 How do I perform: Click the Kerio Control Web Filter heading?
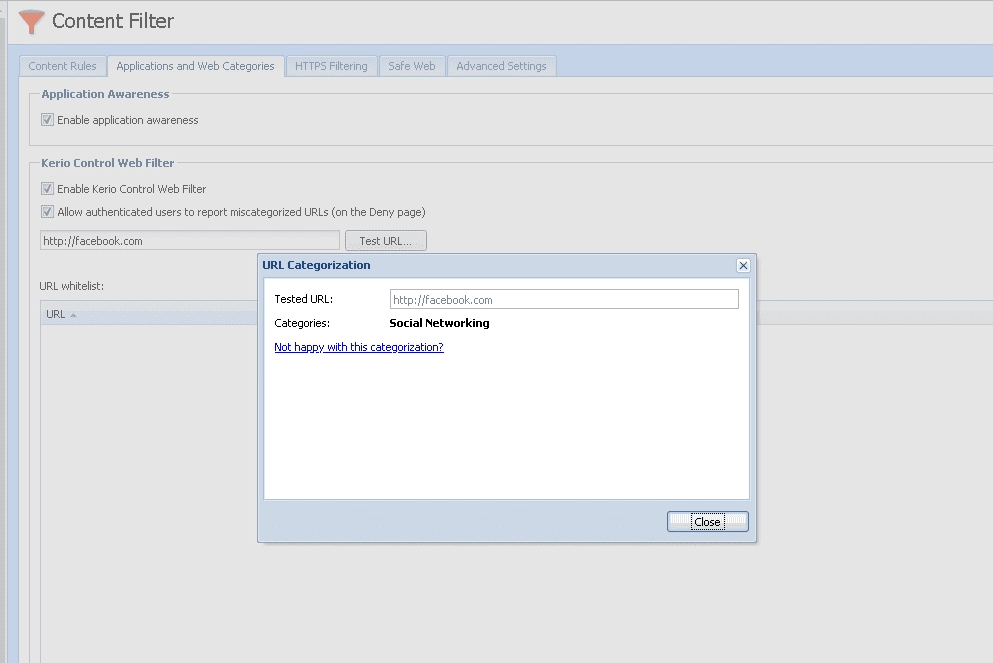point(108,163)
